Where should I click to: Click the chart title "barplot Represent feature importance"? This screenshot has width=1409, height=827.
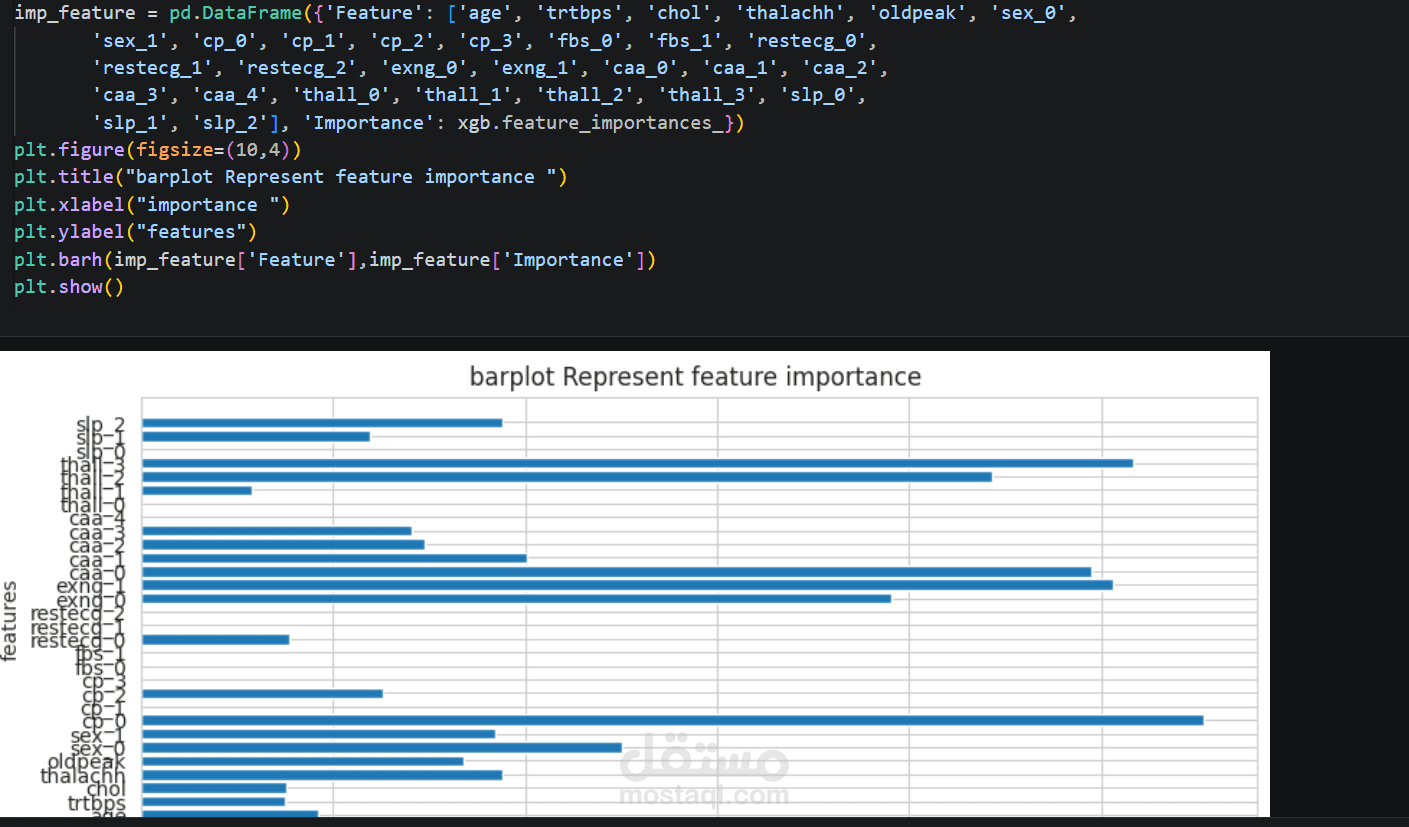[x=695, y=377]
